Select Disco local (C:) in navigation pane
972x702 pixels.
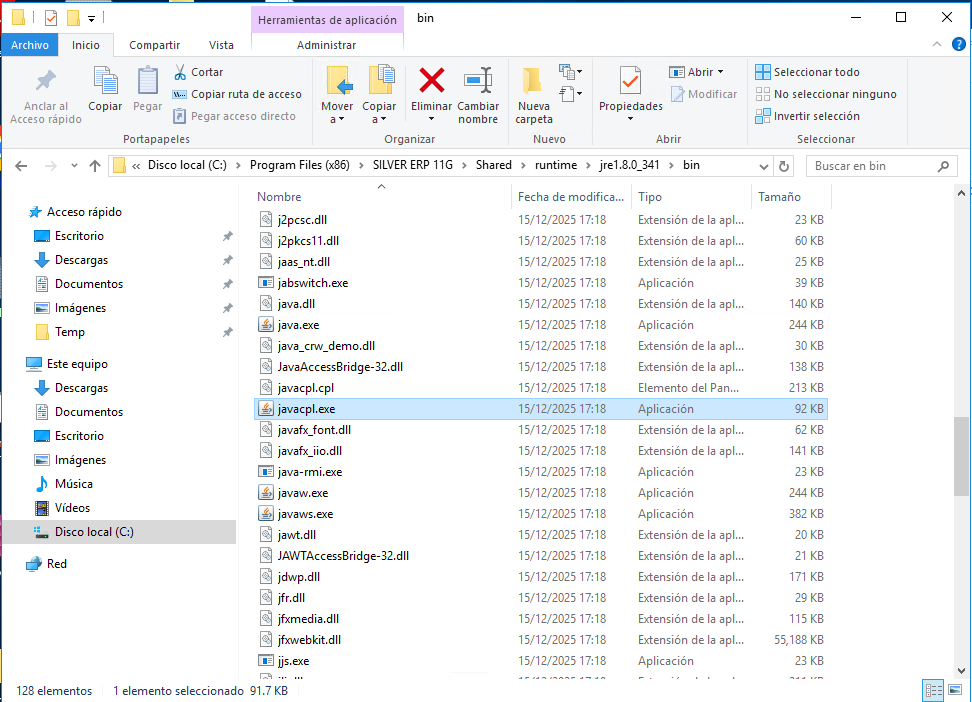[x=119, y=531]
